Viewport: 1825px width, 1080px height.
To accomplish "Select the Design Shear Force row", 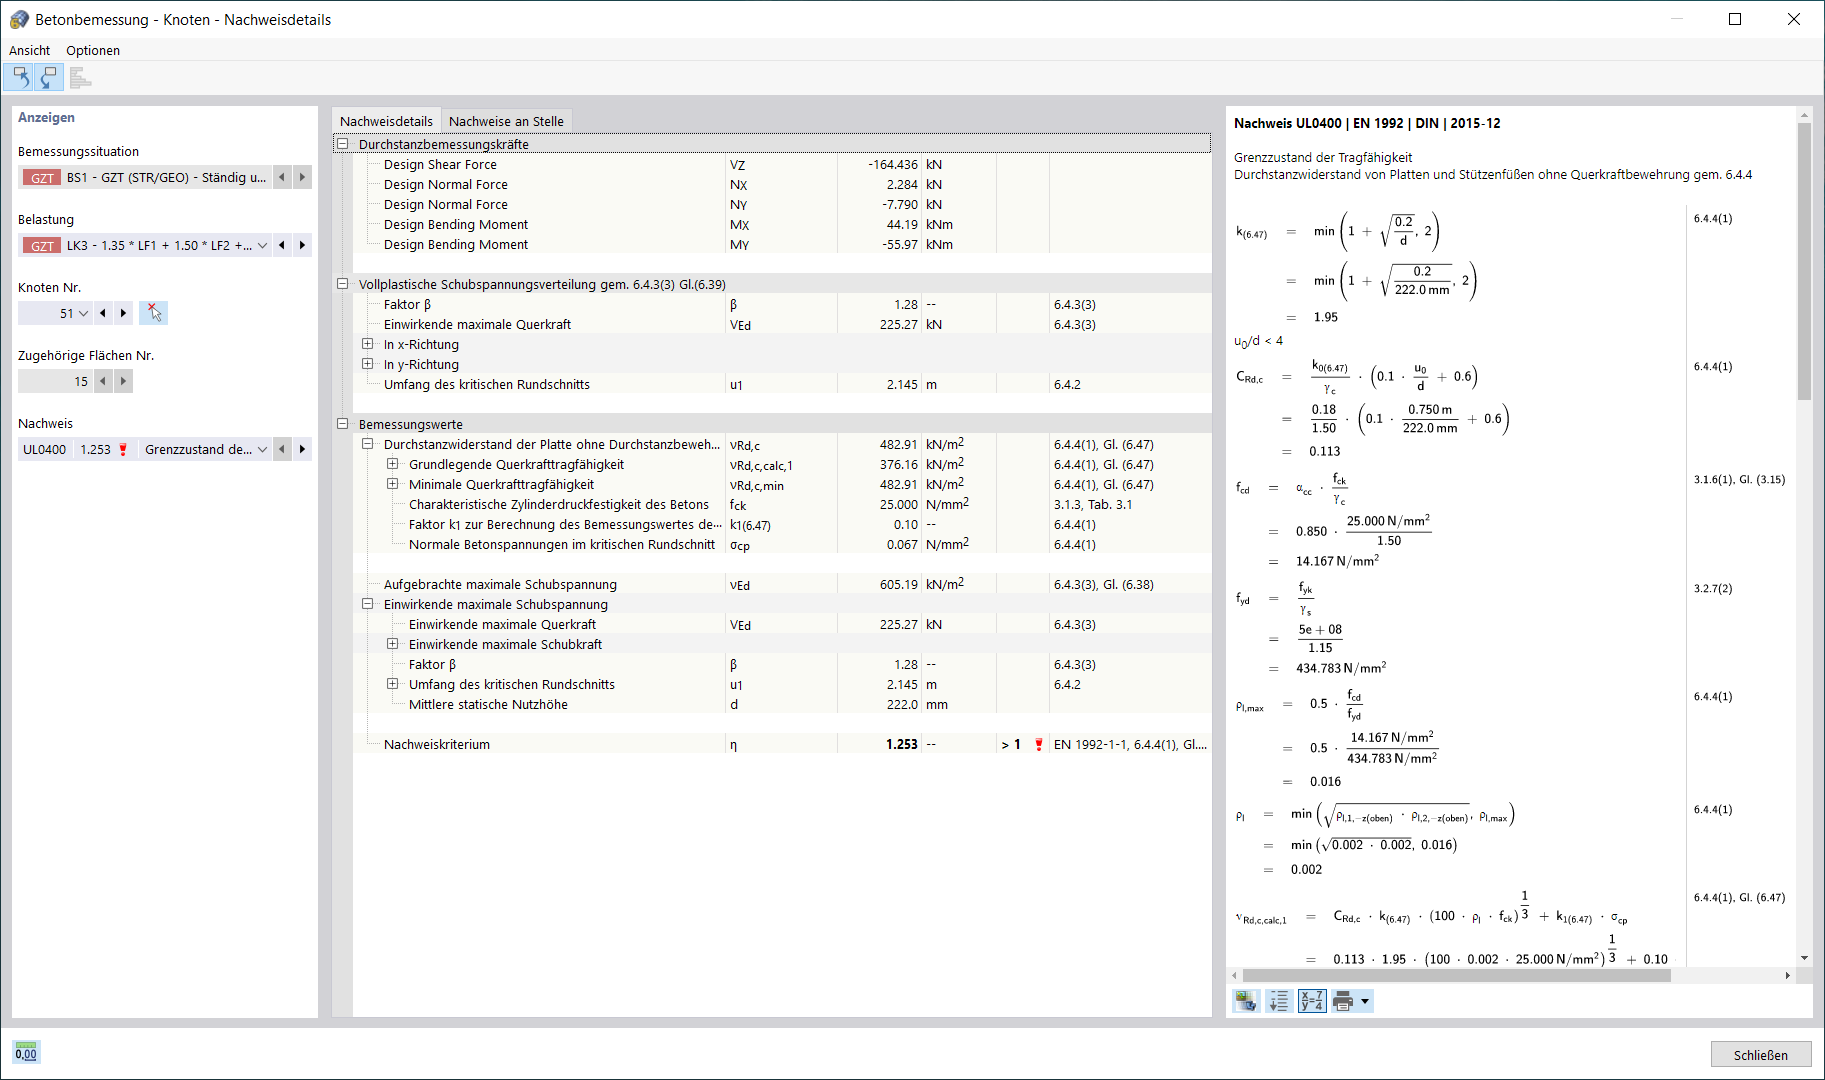I will [x=781, y=164].
